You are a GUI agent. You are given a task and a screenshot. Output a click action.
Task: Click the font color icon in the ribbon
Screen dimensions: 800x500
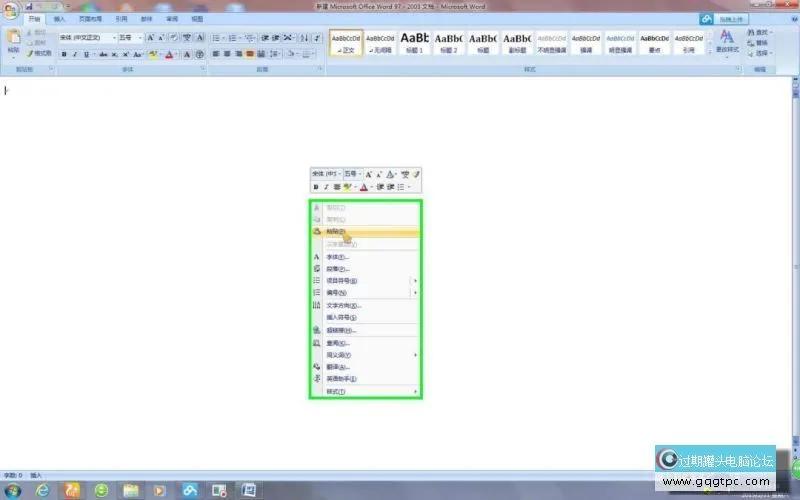(x=170, y=54)
